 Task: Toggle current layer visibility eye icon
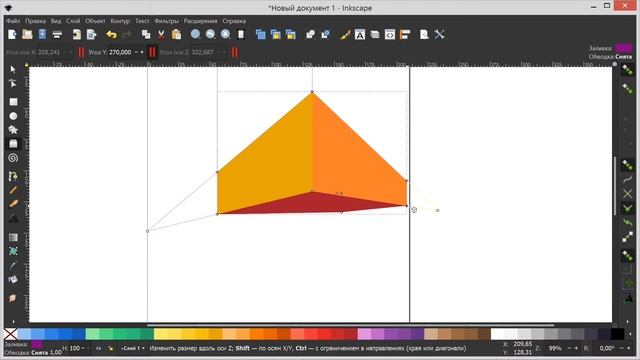pyautogui.click(x=98, y=349)
